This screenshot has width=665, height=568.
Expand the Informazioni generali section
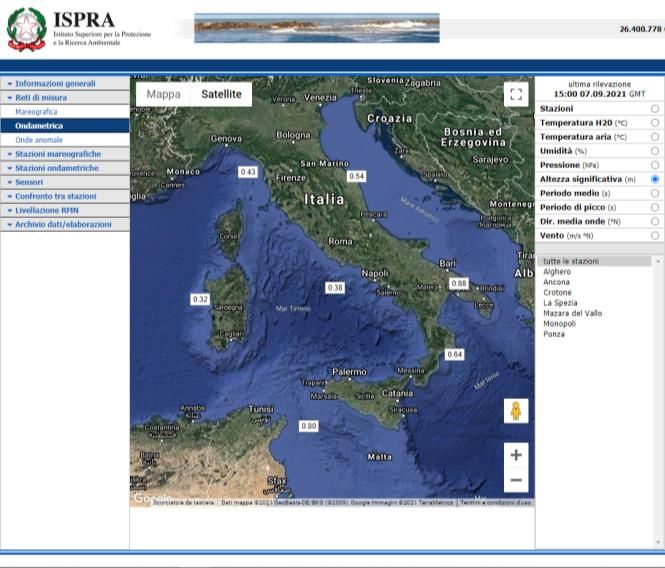55,84
